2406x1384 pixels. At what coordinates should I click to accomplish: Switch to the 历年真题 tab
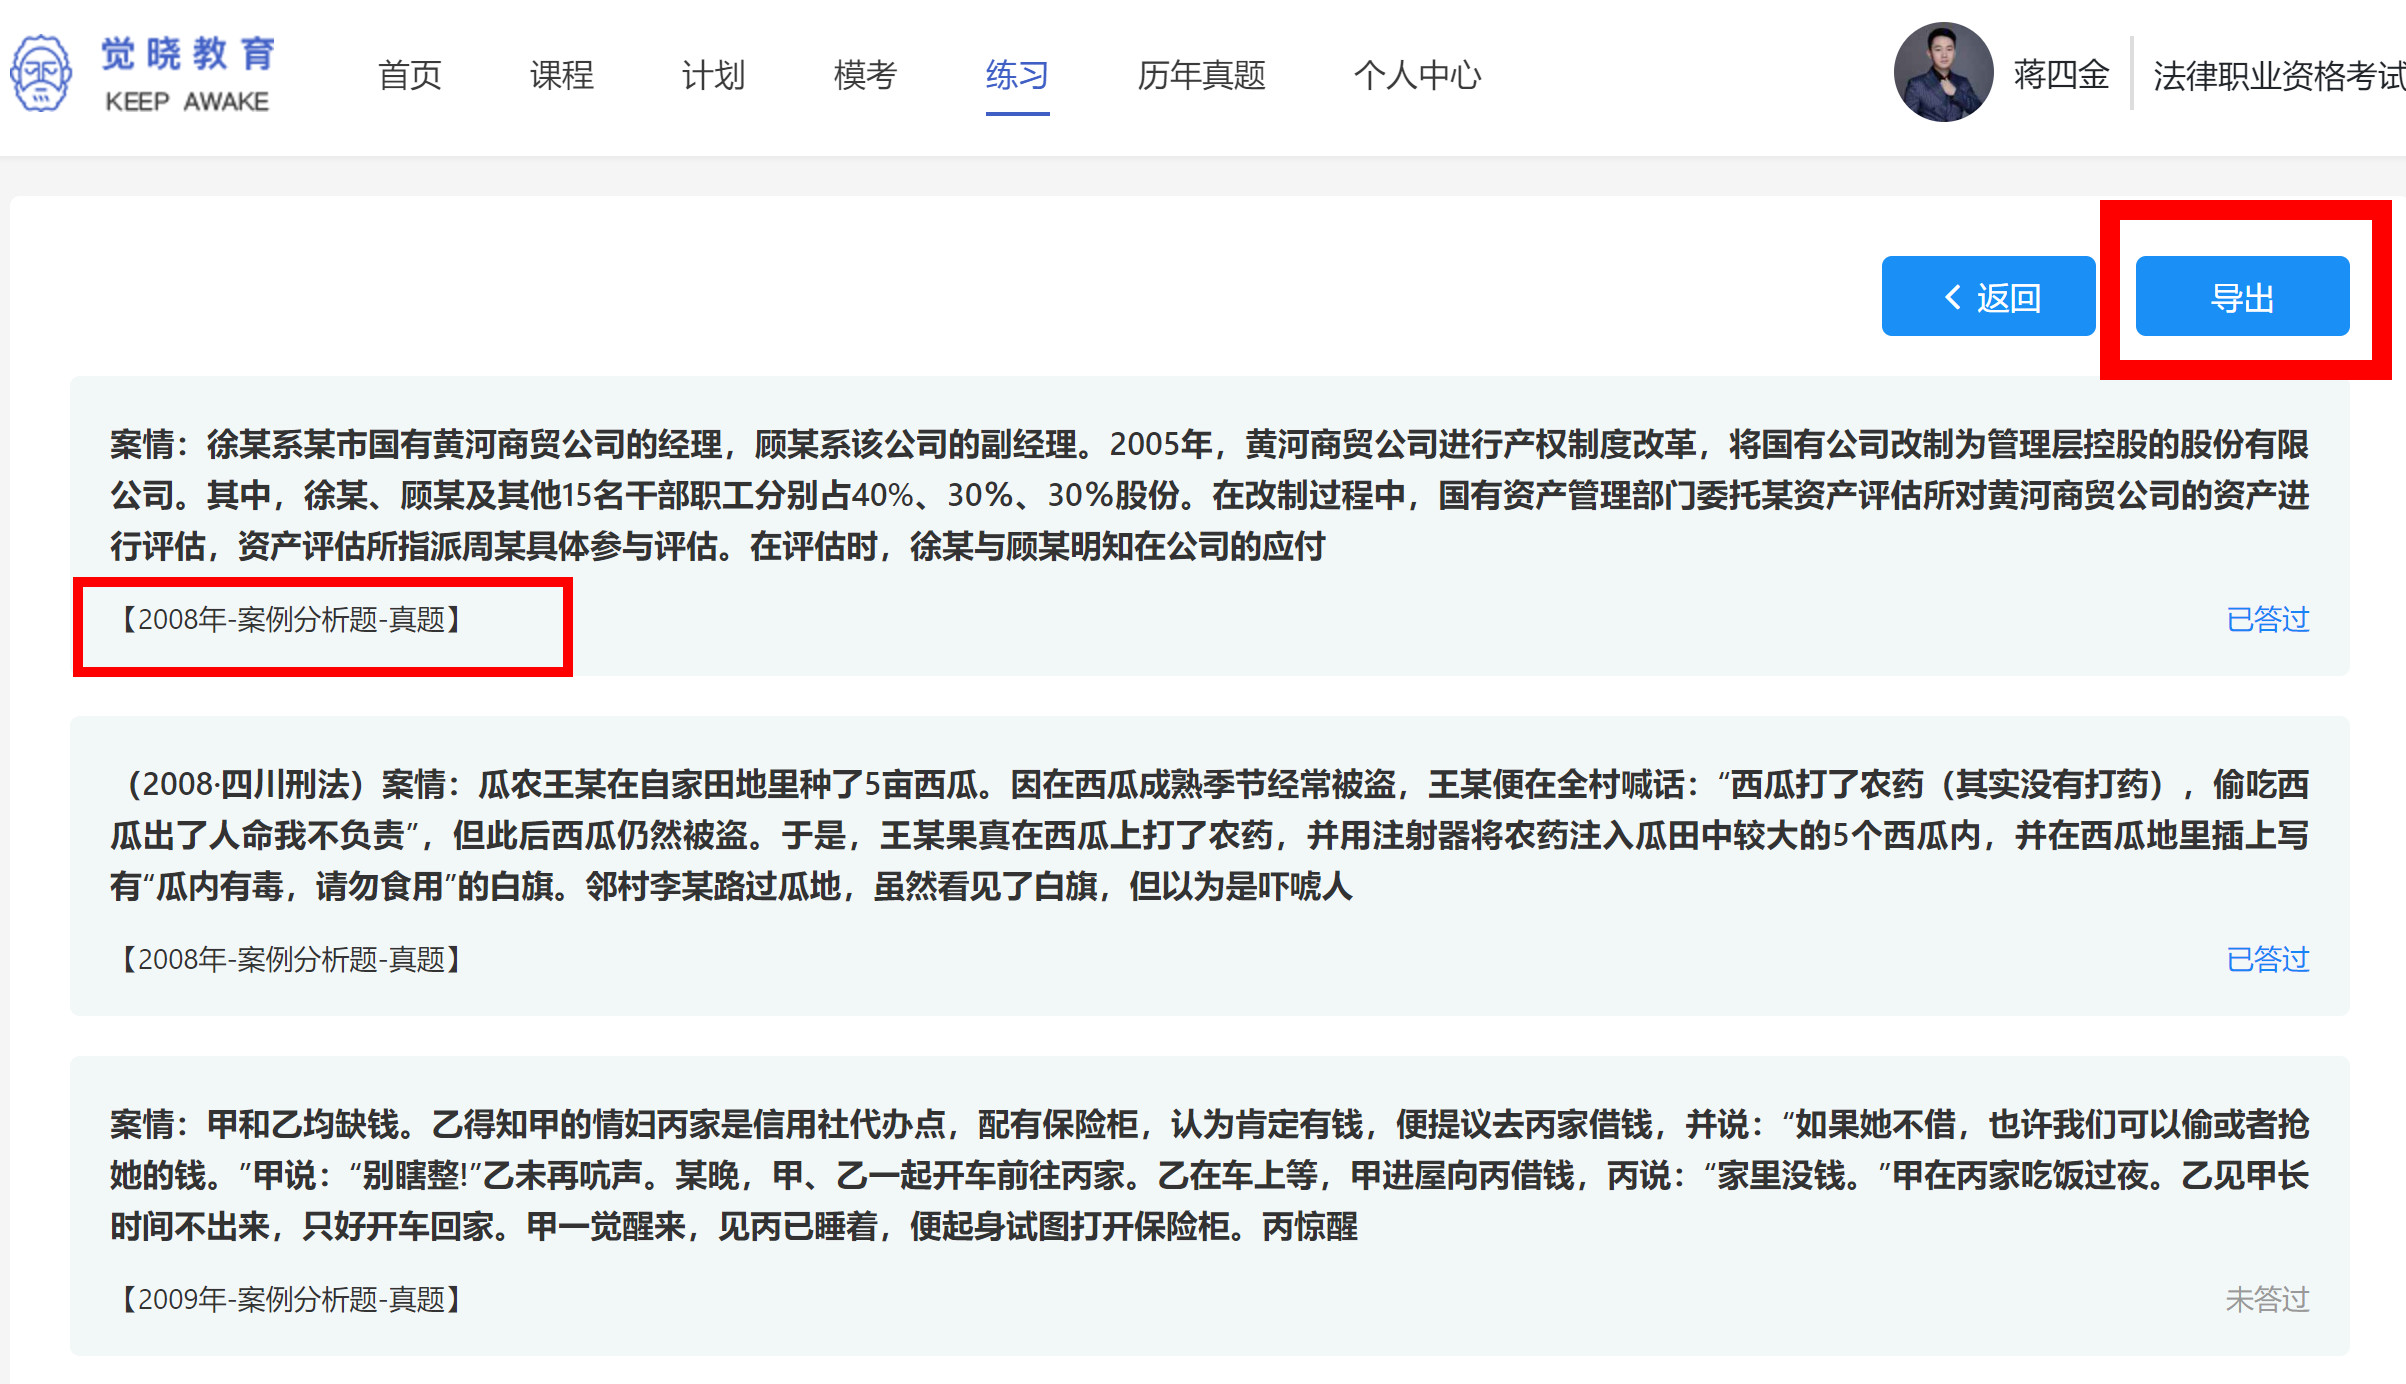click(1203, 75)
